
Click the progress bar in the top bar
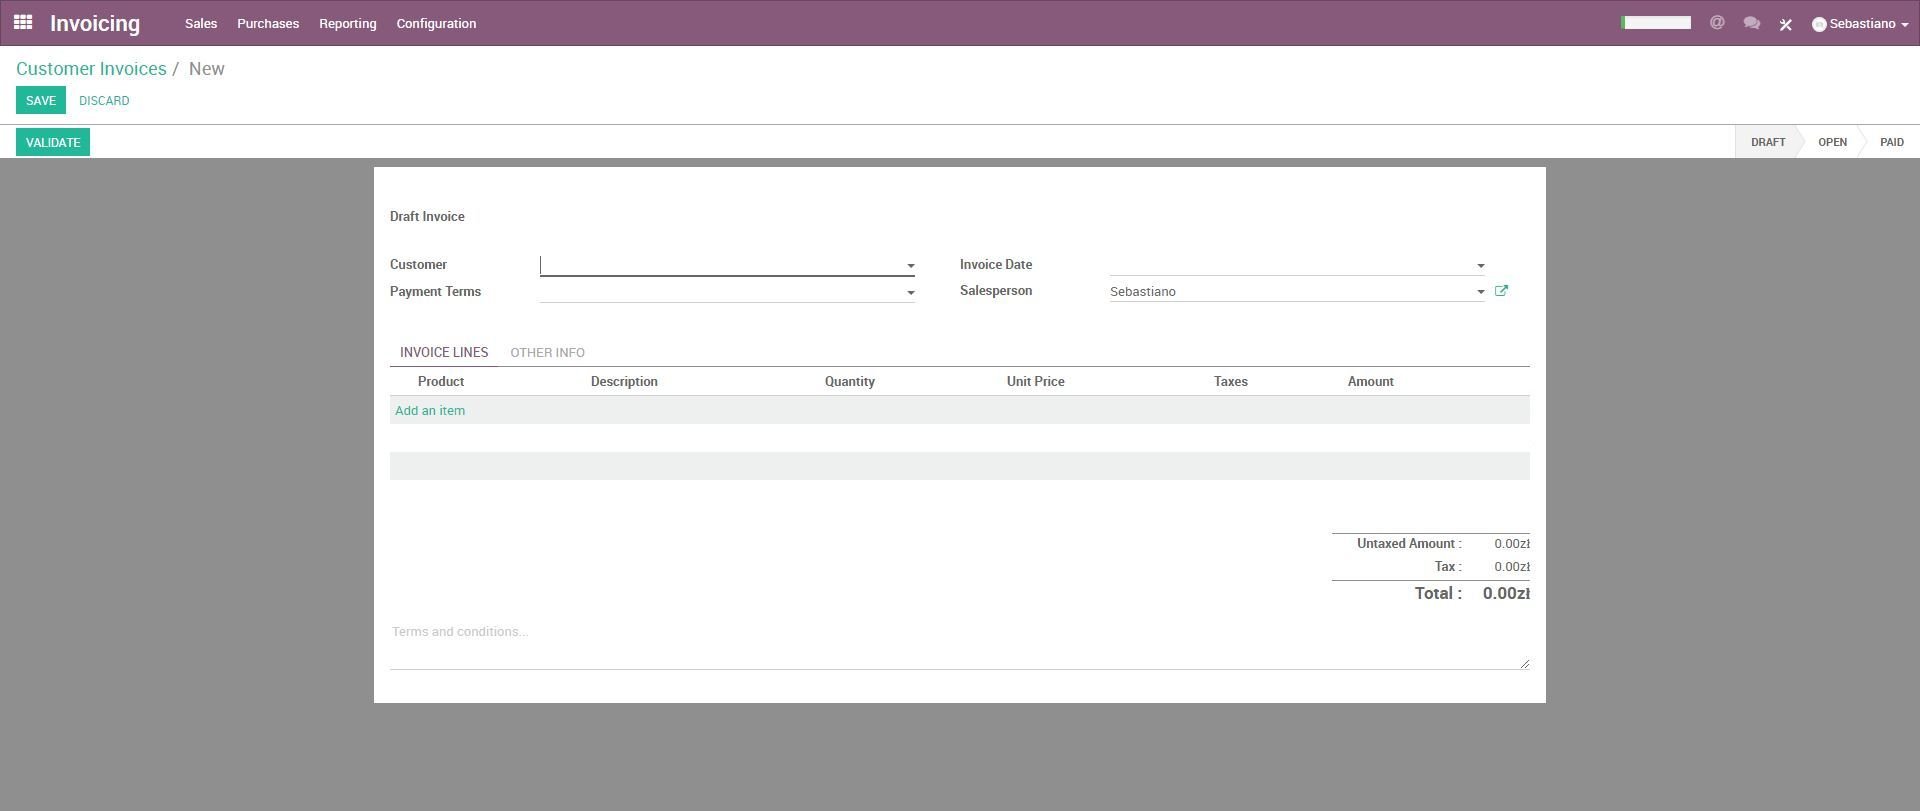coord(1656,22)
